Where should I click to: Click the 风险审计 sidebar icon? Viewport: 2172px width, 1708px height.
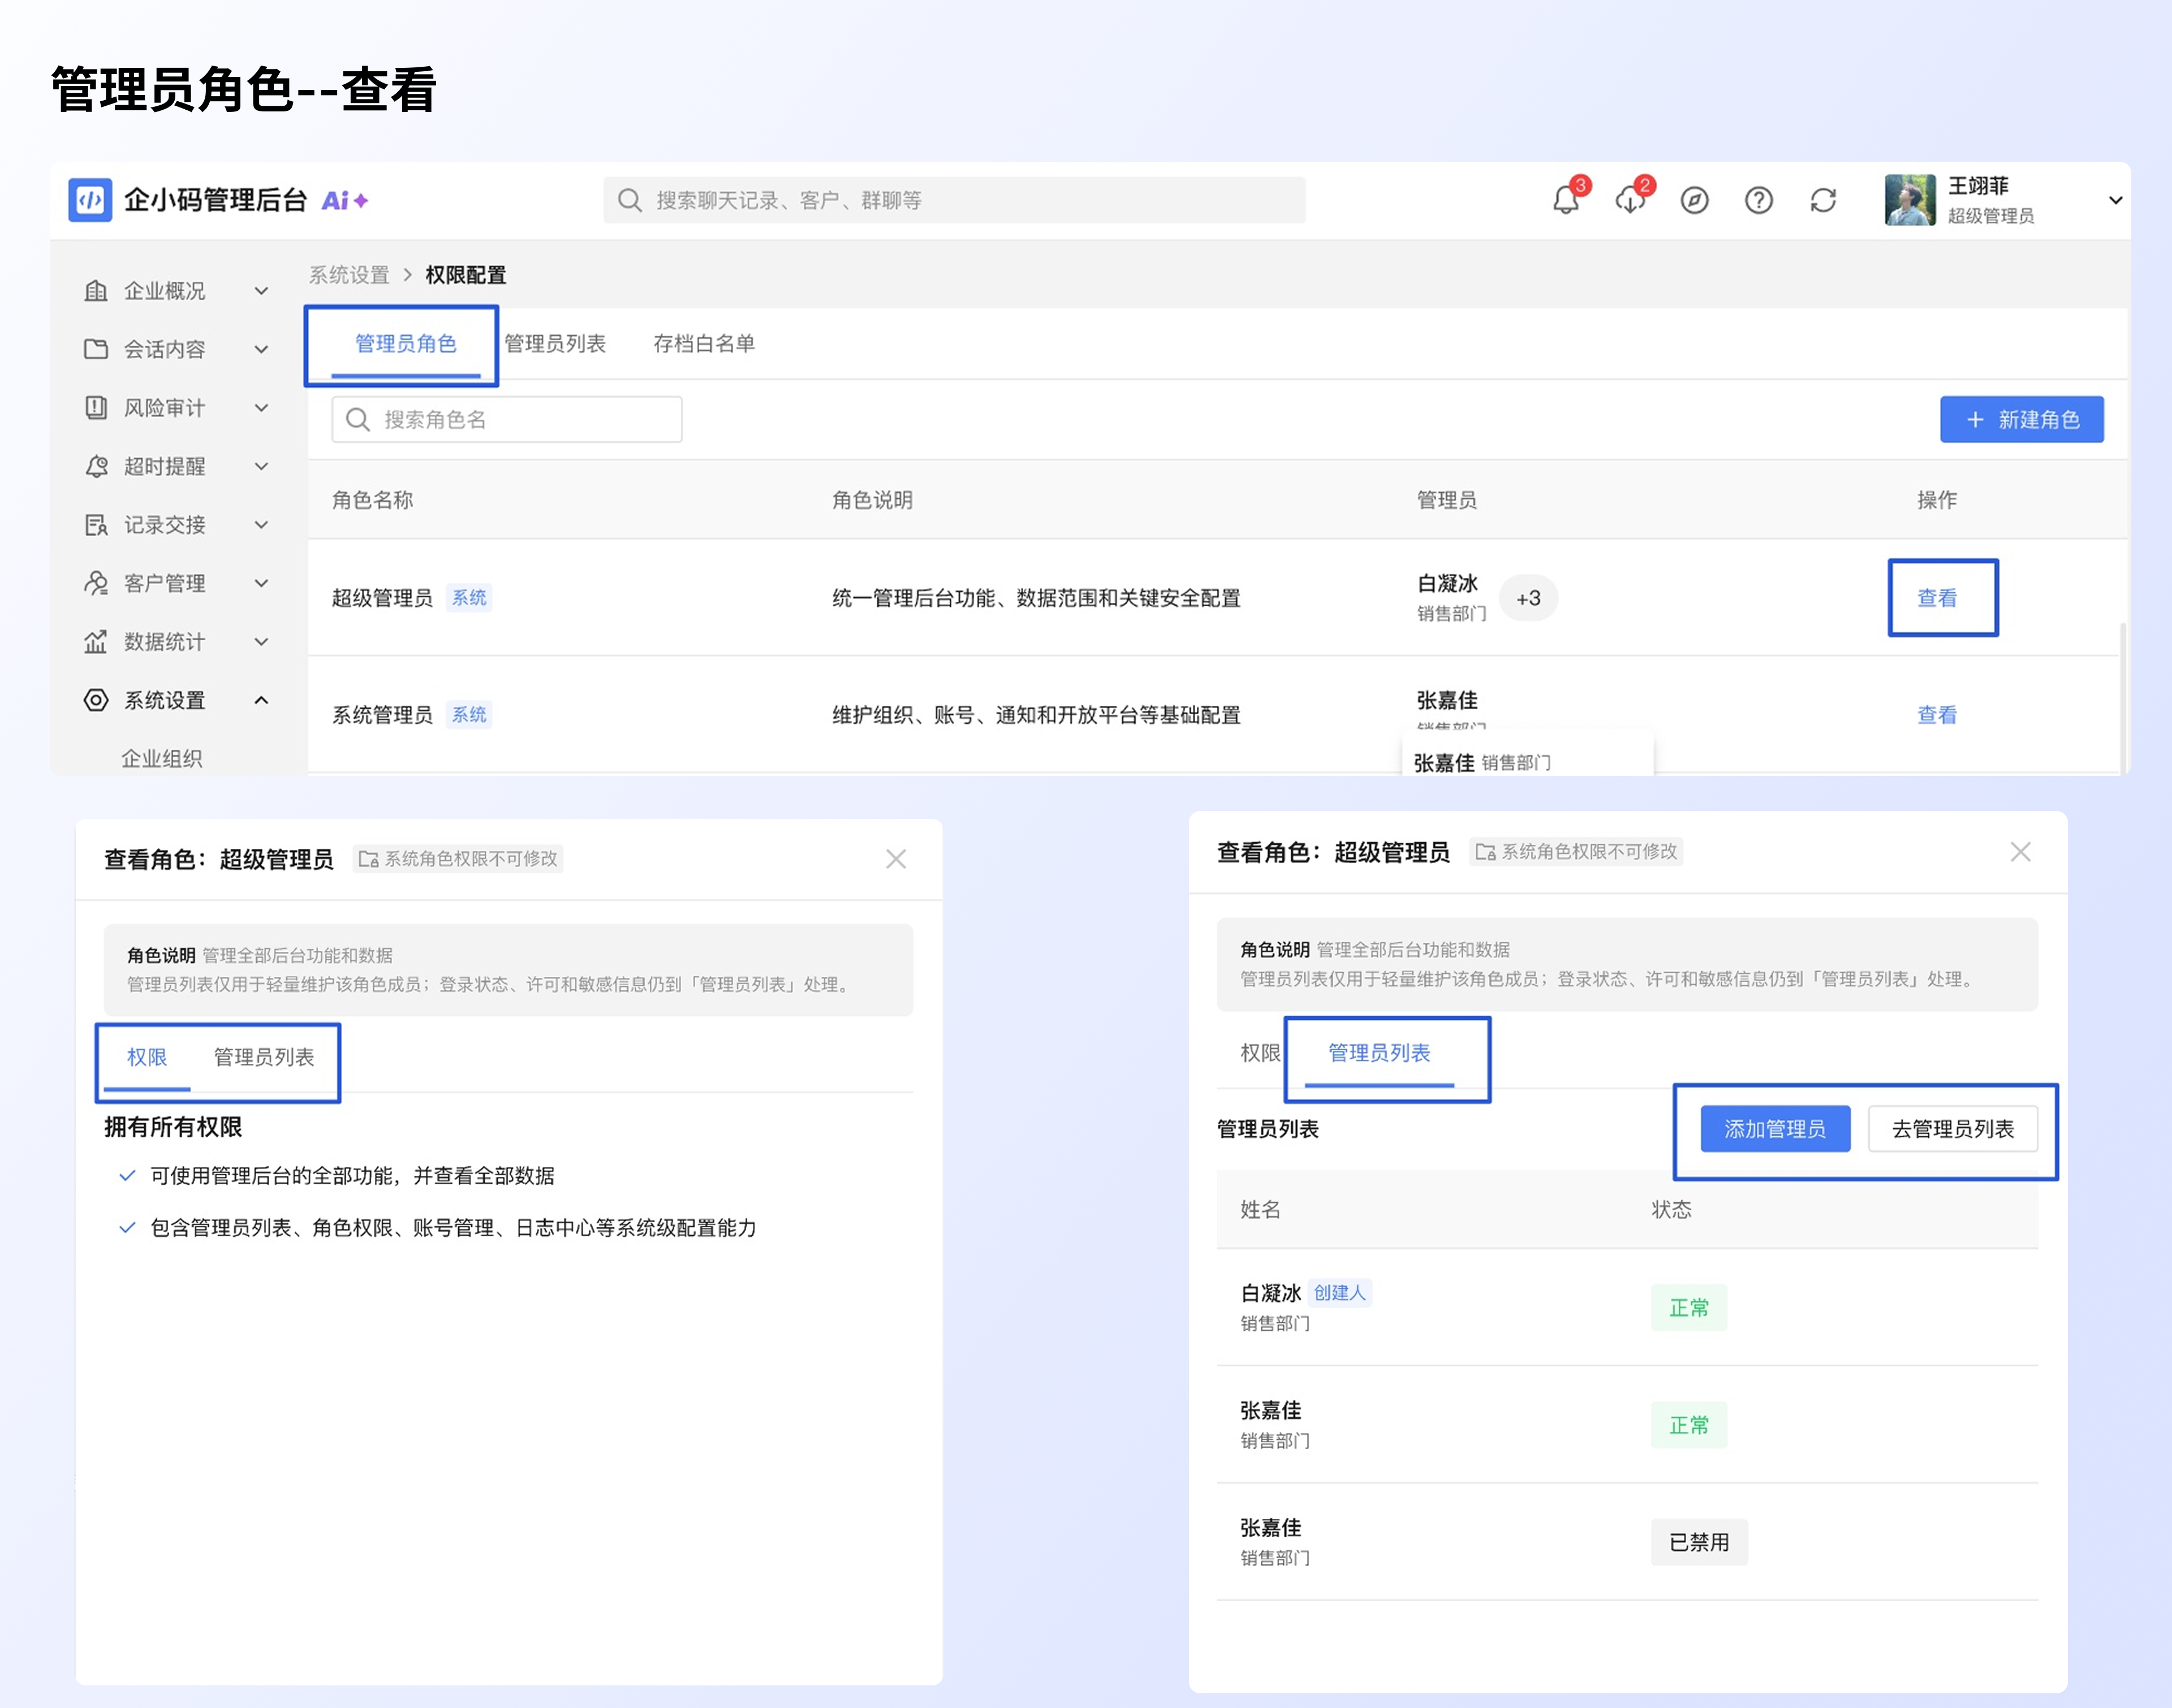pos(96,407)
